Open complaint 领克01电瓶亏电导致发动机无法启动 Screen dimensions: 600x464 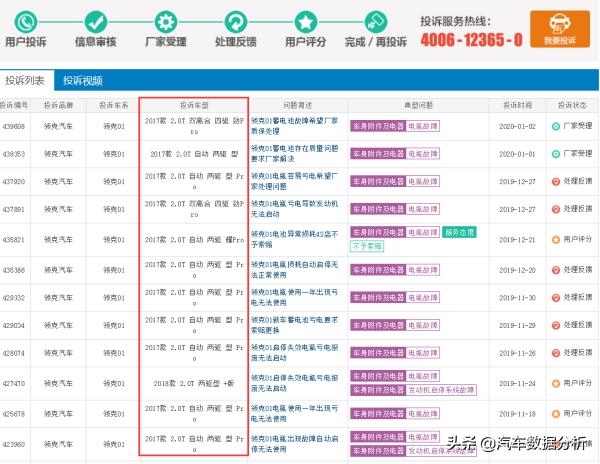pyautogui.click(x=294, y=208)
